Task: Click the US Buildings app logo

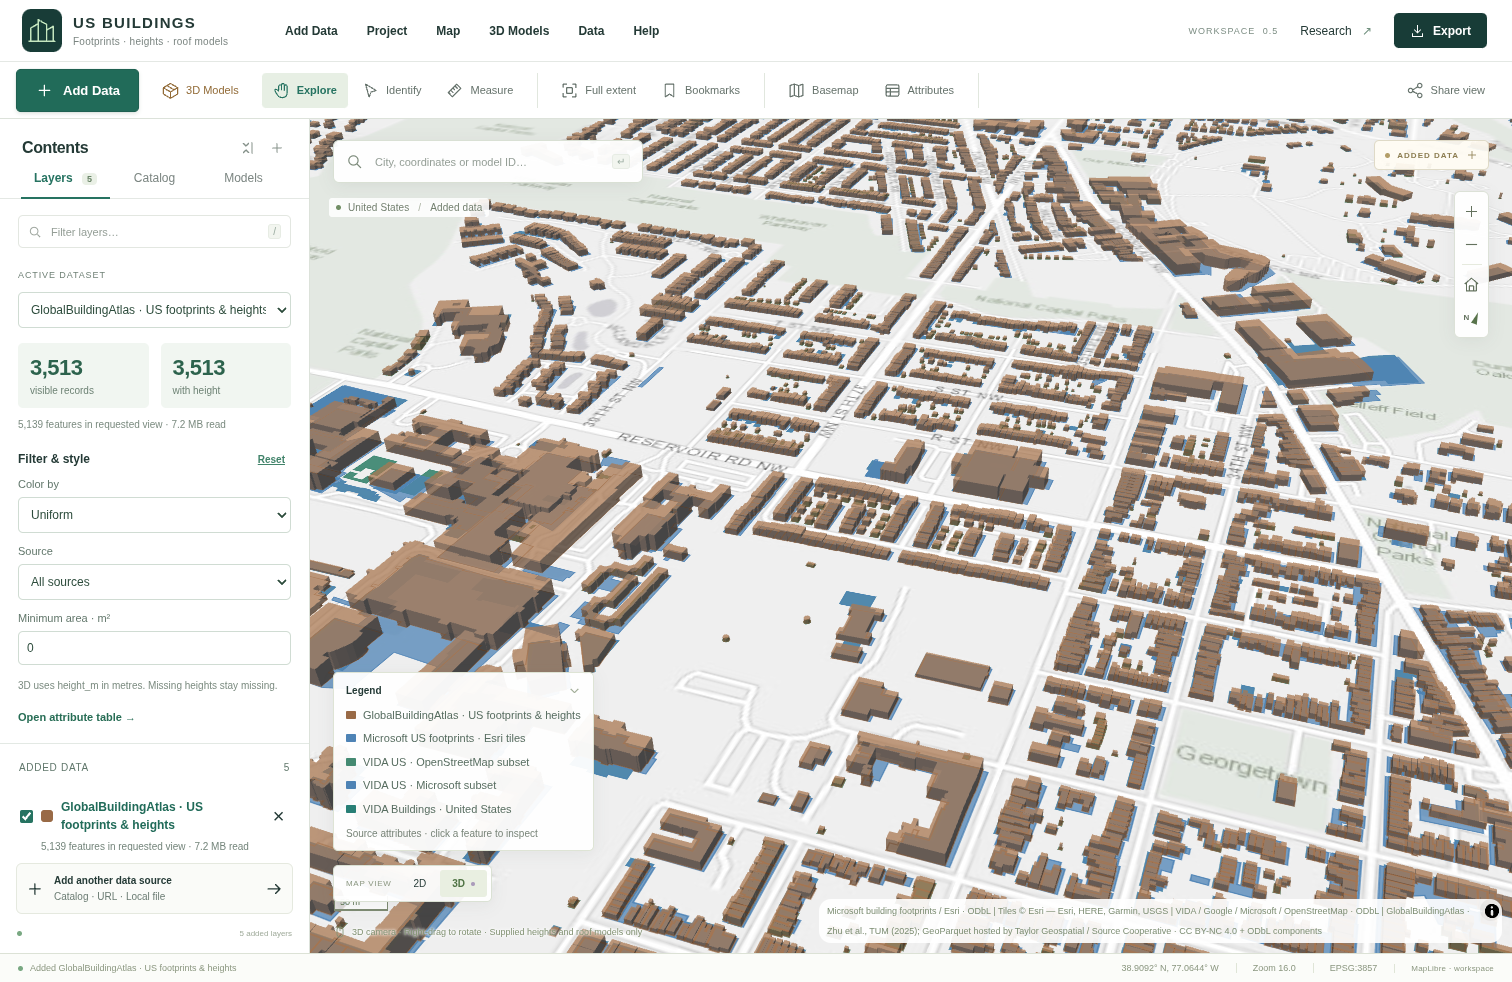Action: pyautogui.click(x=42, y=31)
